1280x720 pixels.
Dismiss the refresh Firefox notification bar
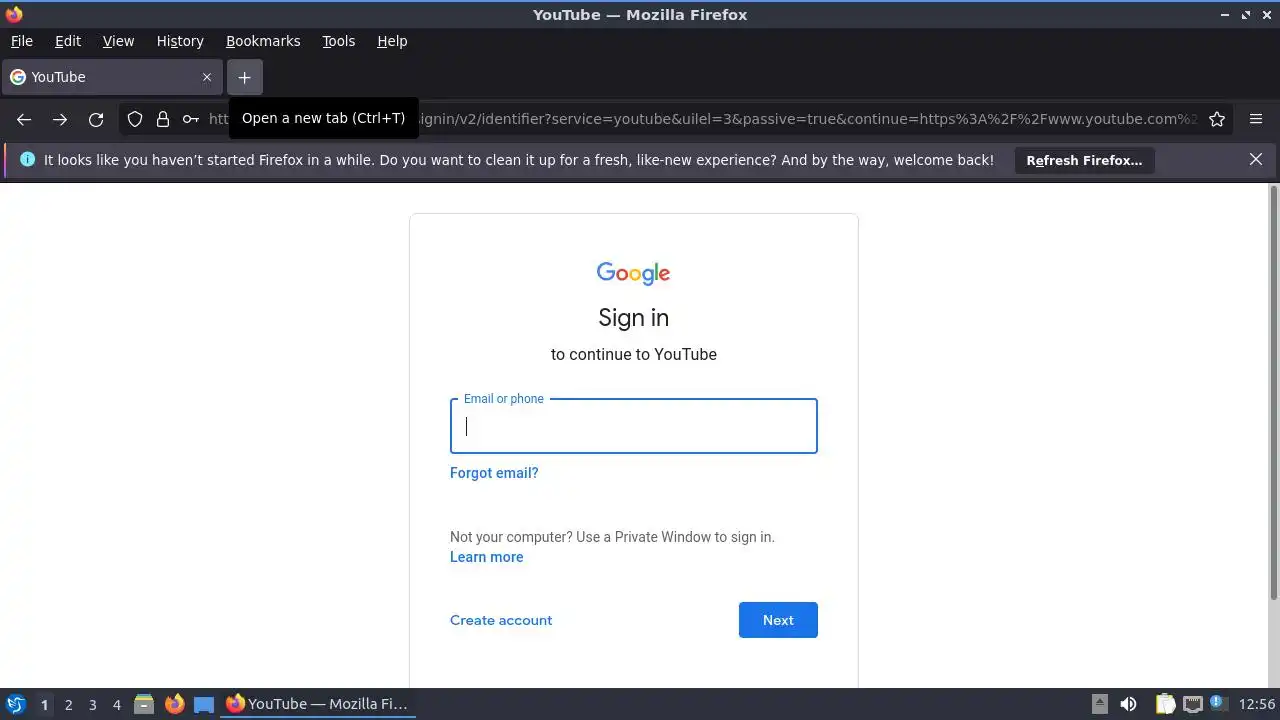pos(1256,159)
